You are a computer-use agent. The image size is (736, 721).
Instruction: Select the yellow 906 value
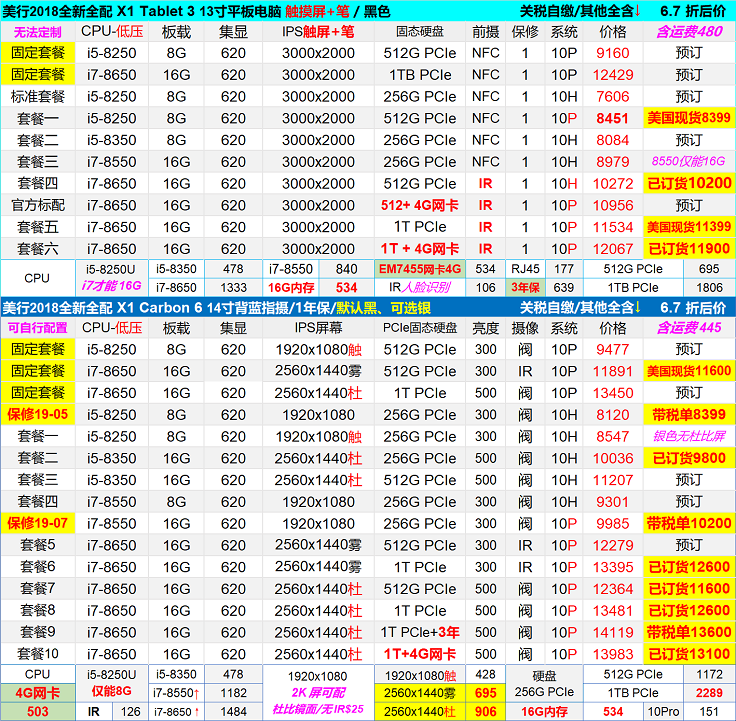(x=485, y=711)
